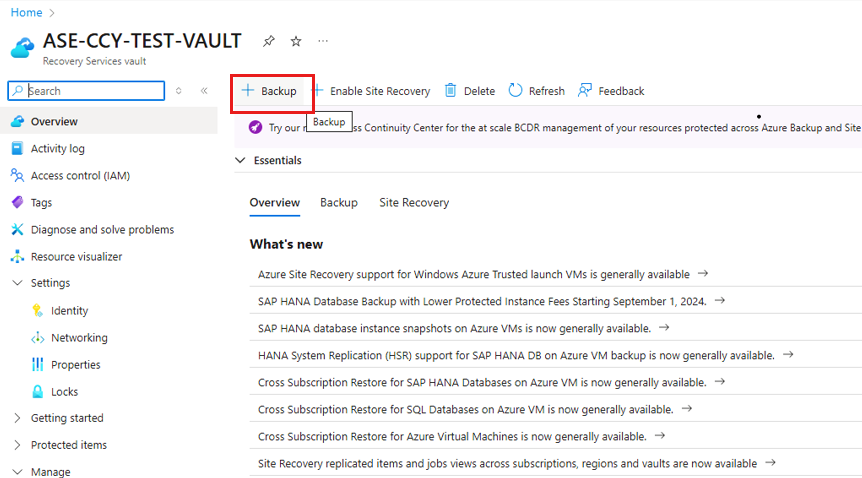Open Activity log from the sidebar
The image size is (862, 478).
click(x=58, y=149)
